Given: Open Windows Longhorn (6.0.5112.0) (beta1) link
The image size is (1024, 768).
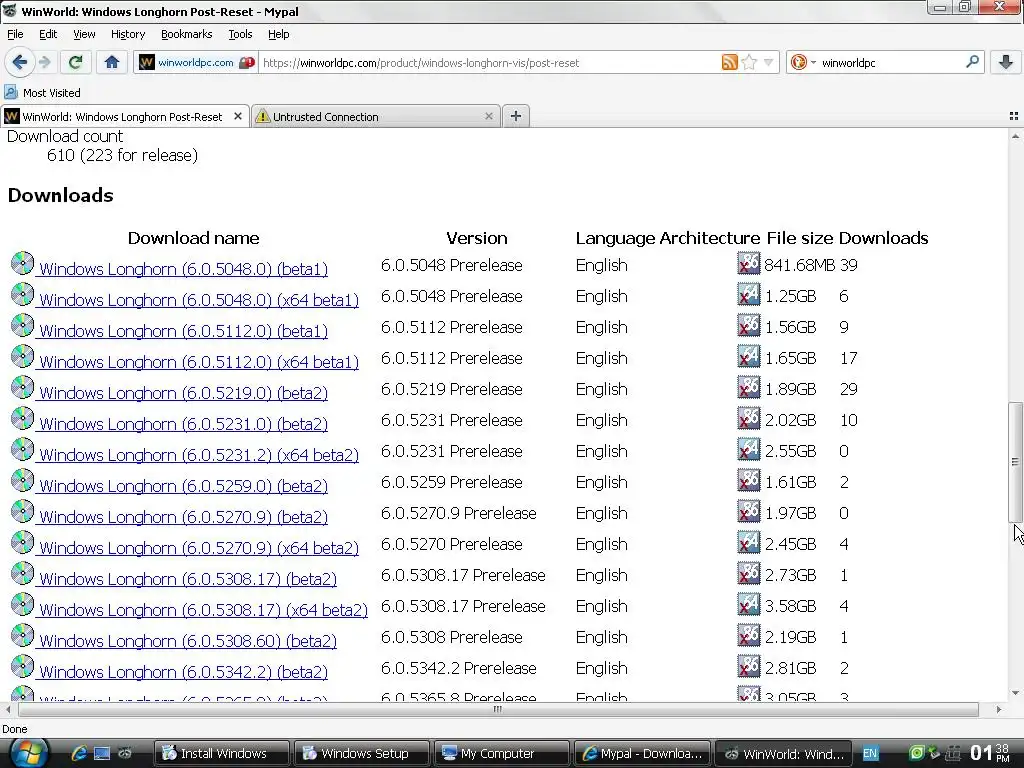Looking at the screenshot, I should (183, 330).
